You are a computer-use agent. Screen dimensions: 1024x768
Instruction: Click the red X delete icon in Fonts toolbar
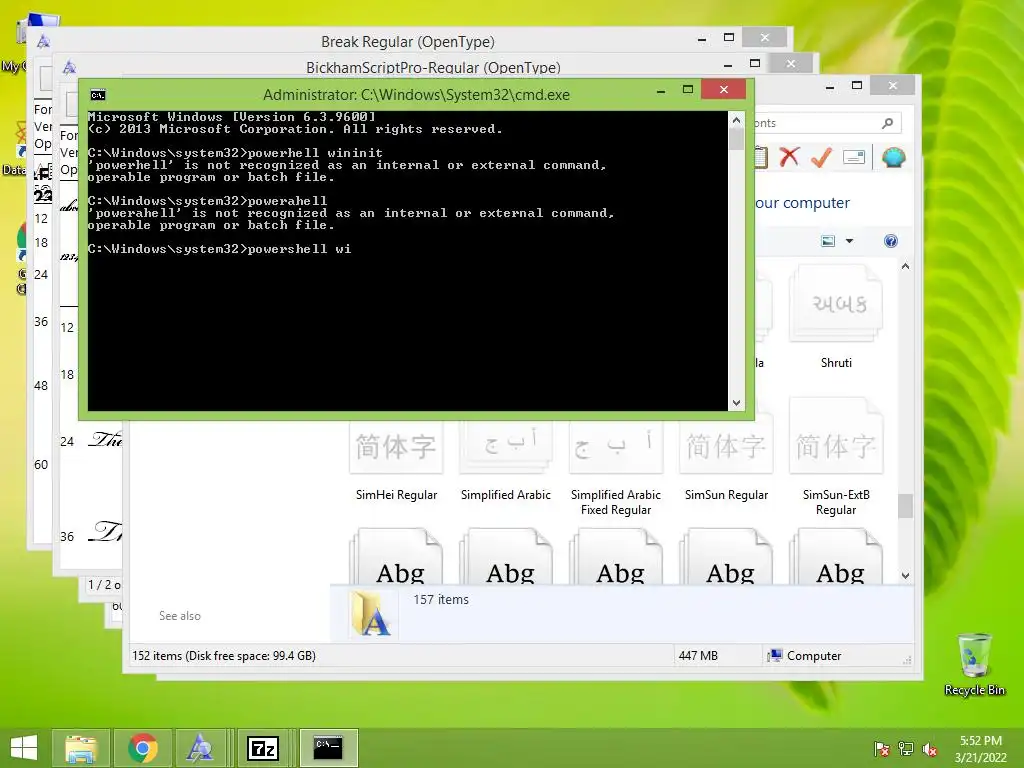[x=789, y=157]
